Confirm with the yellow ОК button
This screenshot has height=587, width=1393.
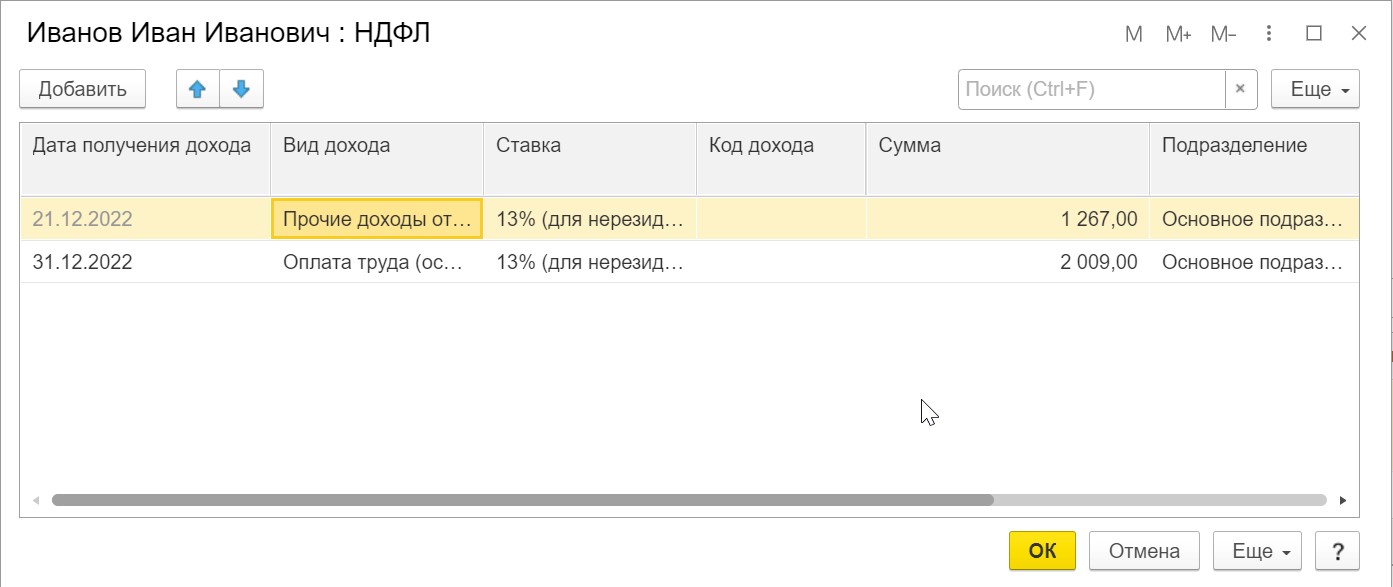[1042, 551]
